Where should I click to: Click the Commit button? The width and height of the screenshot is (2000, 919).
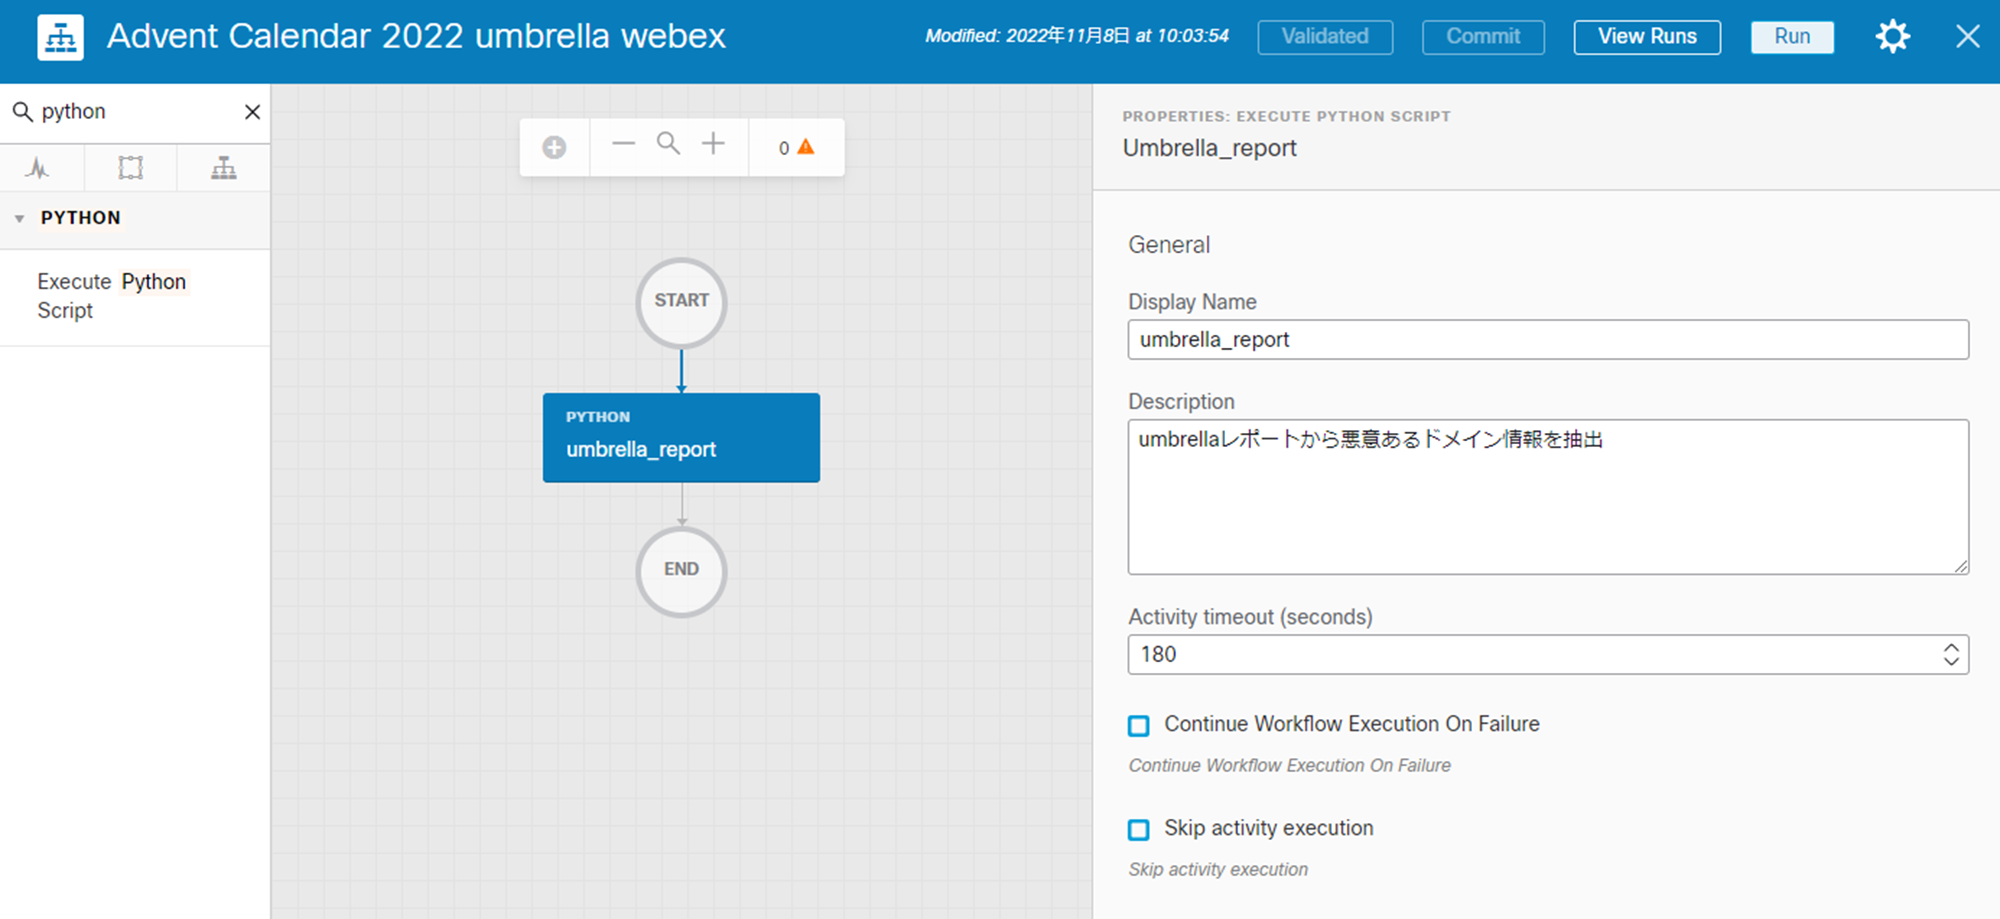click(x=1483, y=37)
